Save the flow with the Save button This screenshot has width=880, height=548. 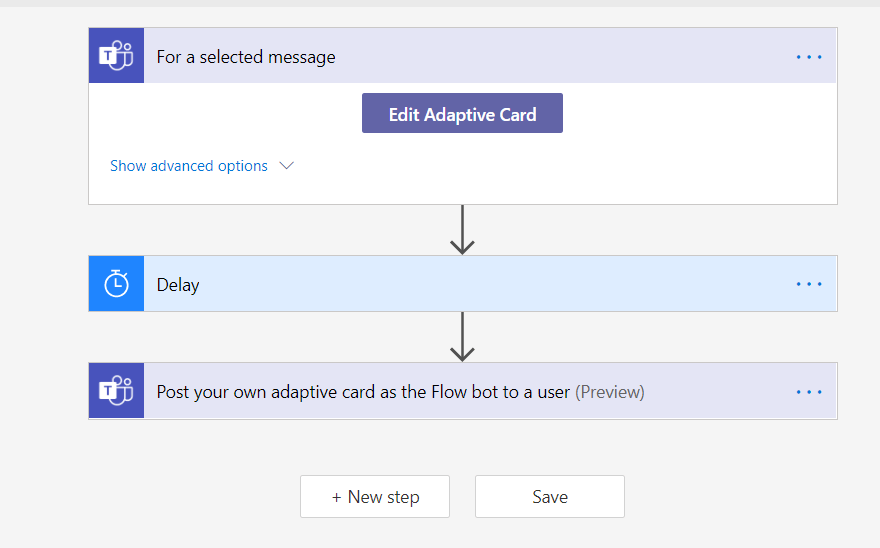coord(550,497)
